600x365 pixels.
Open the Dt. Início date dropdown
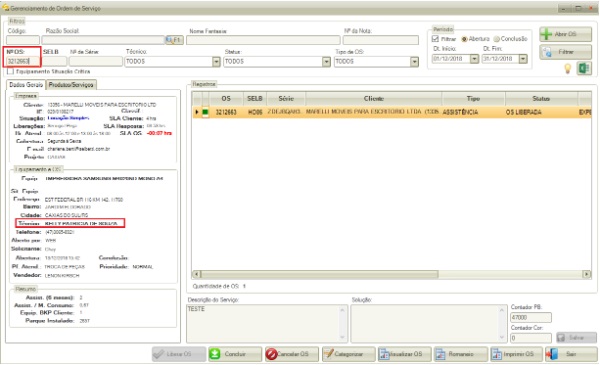[x=474, y=59]
